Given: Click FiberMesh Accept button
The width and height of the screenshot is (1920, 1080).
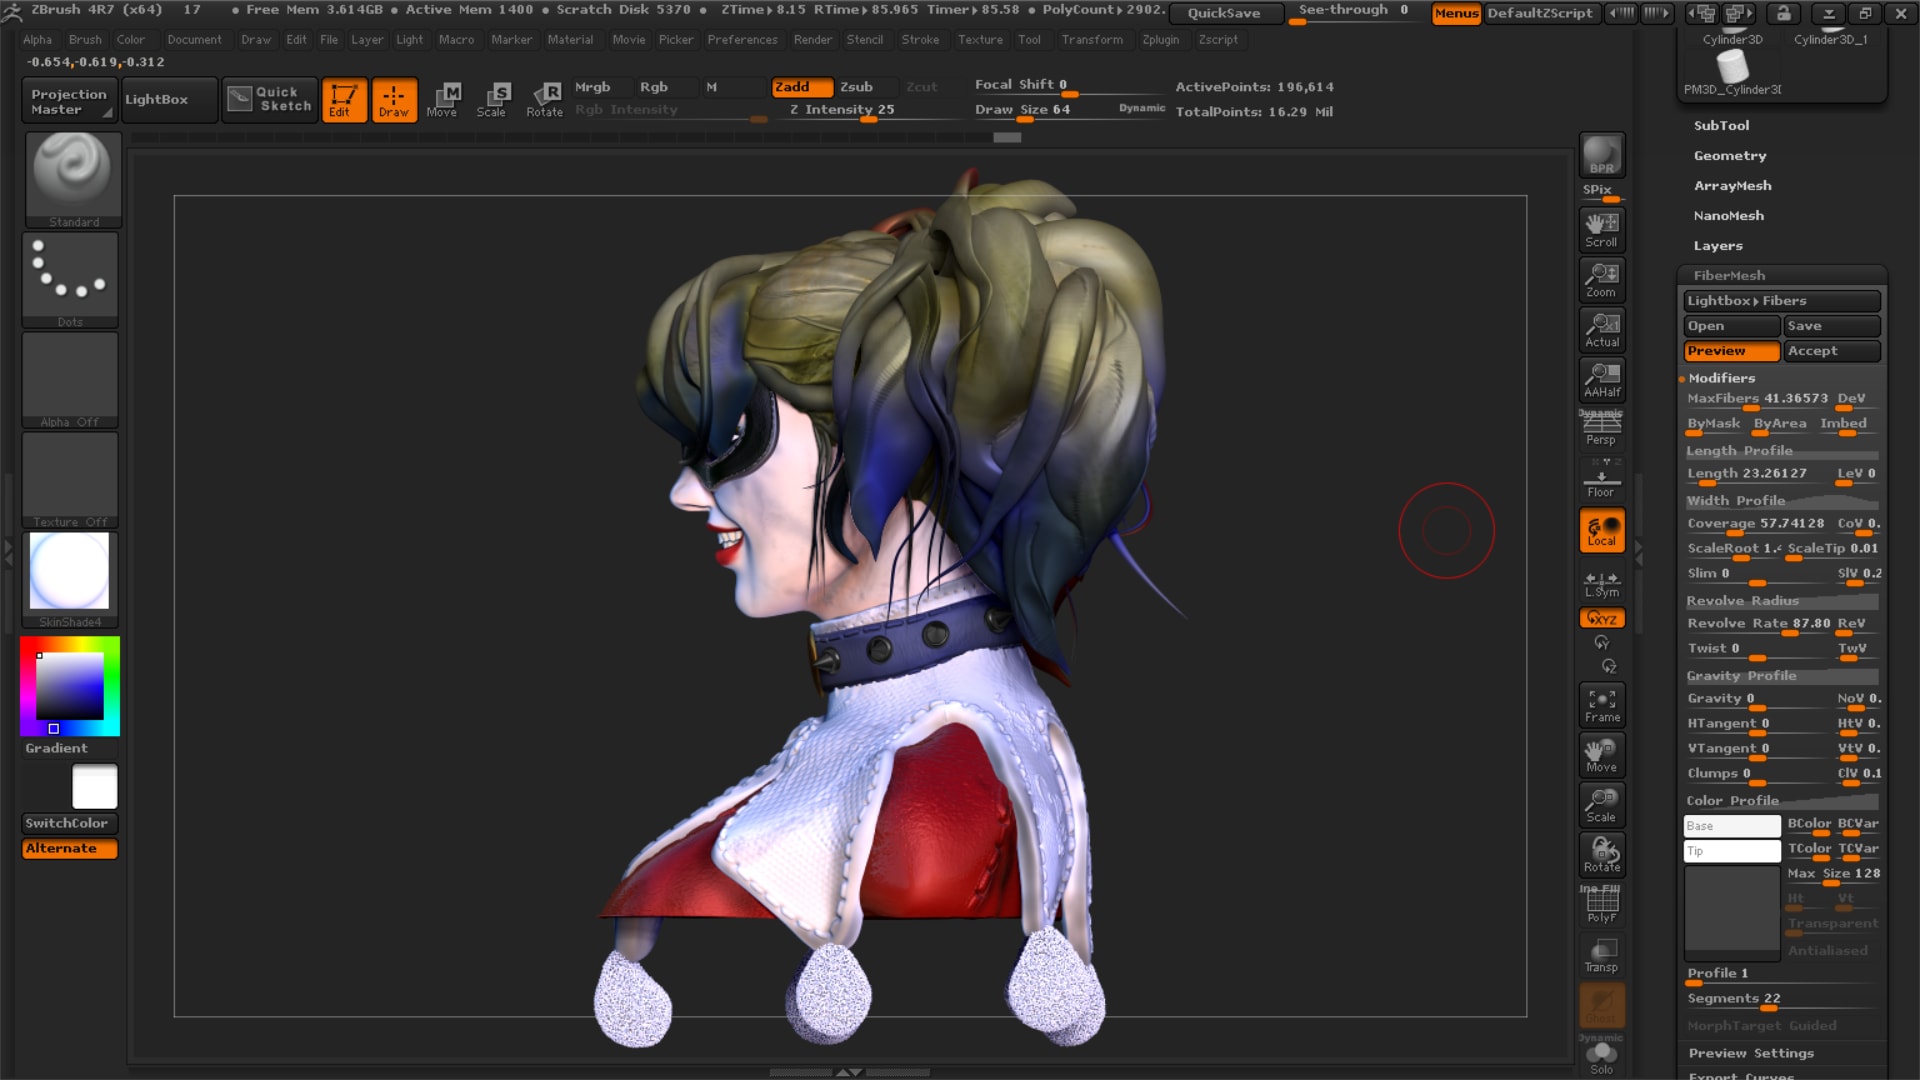Looking at the screenshot, I should 1832,351.
